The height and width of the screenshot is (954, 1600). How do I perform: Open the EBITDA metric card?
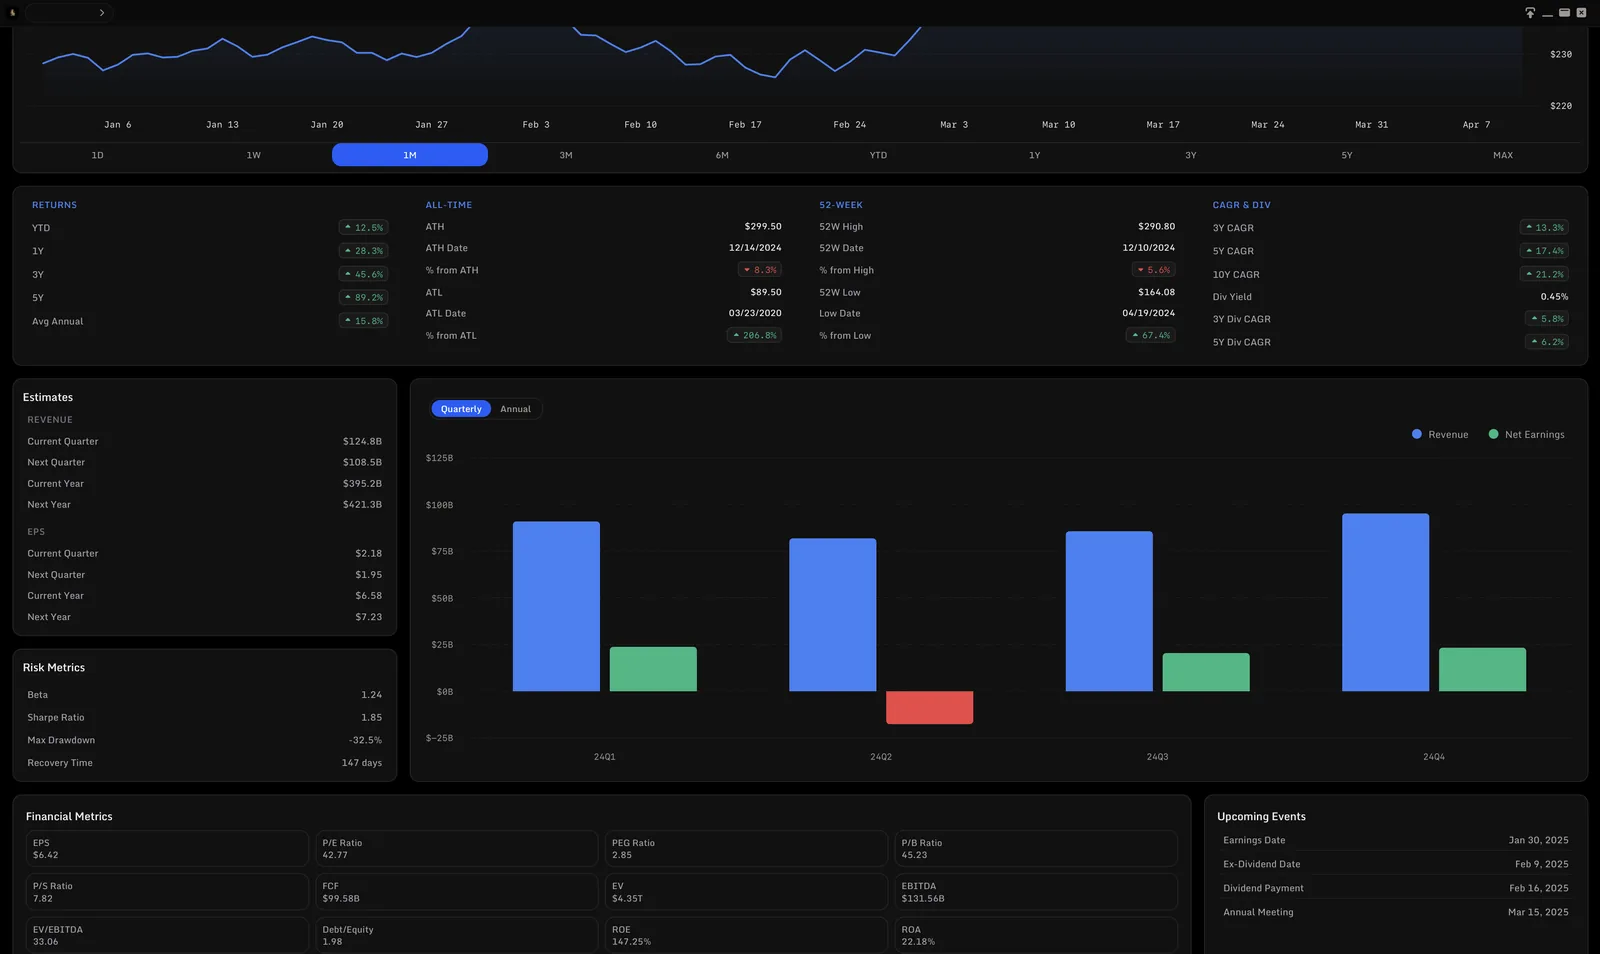coord(1036,892)
